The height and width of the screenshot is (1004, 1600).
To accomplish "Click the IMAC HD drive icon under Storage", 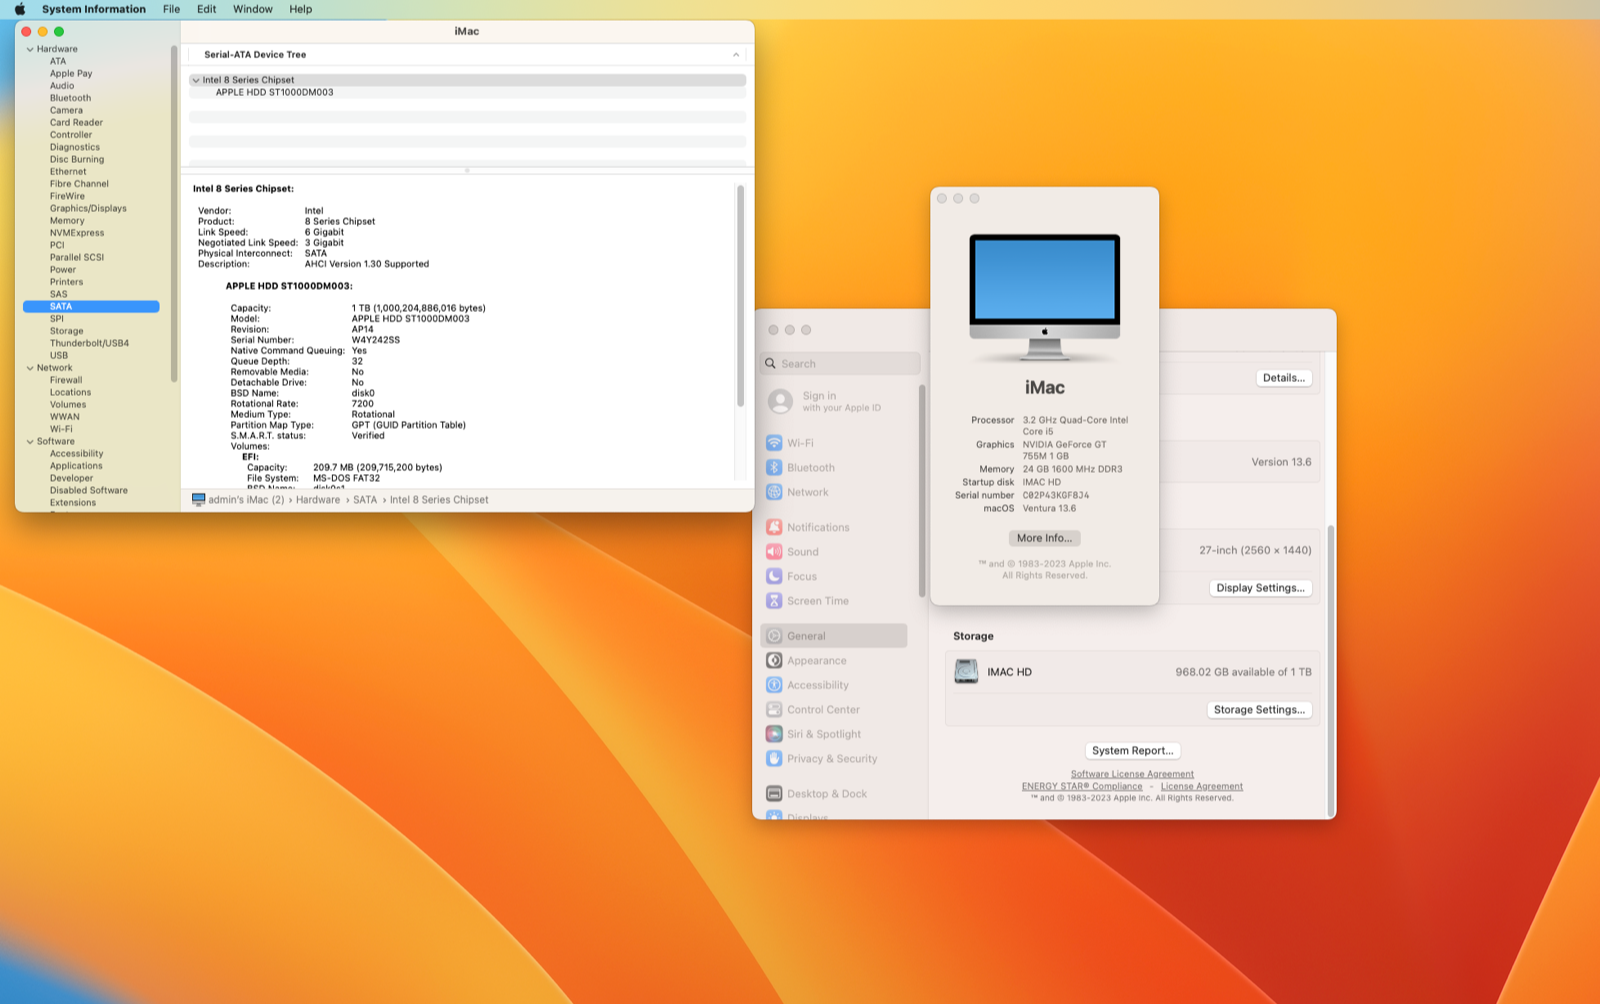I will [x=966, y=672].
